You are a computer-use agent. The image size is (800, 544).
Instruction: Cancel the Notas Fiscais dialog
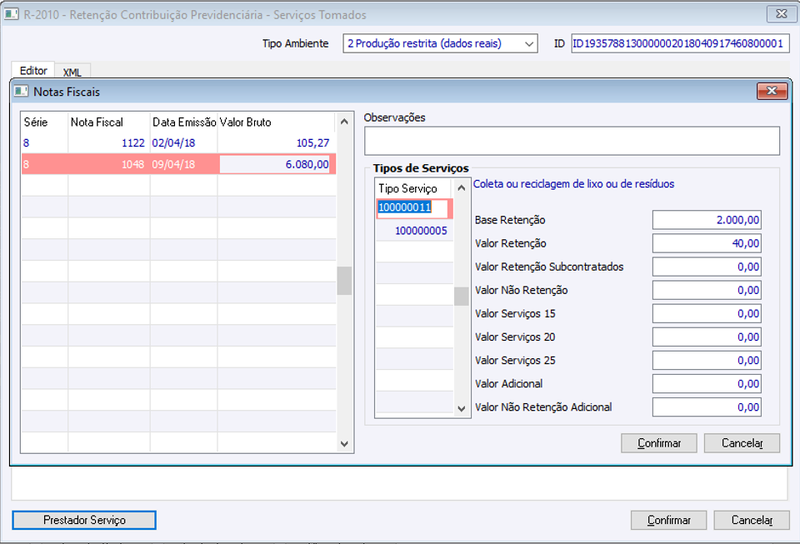click(742, 443)
